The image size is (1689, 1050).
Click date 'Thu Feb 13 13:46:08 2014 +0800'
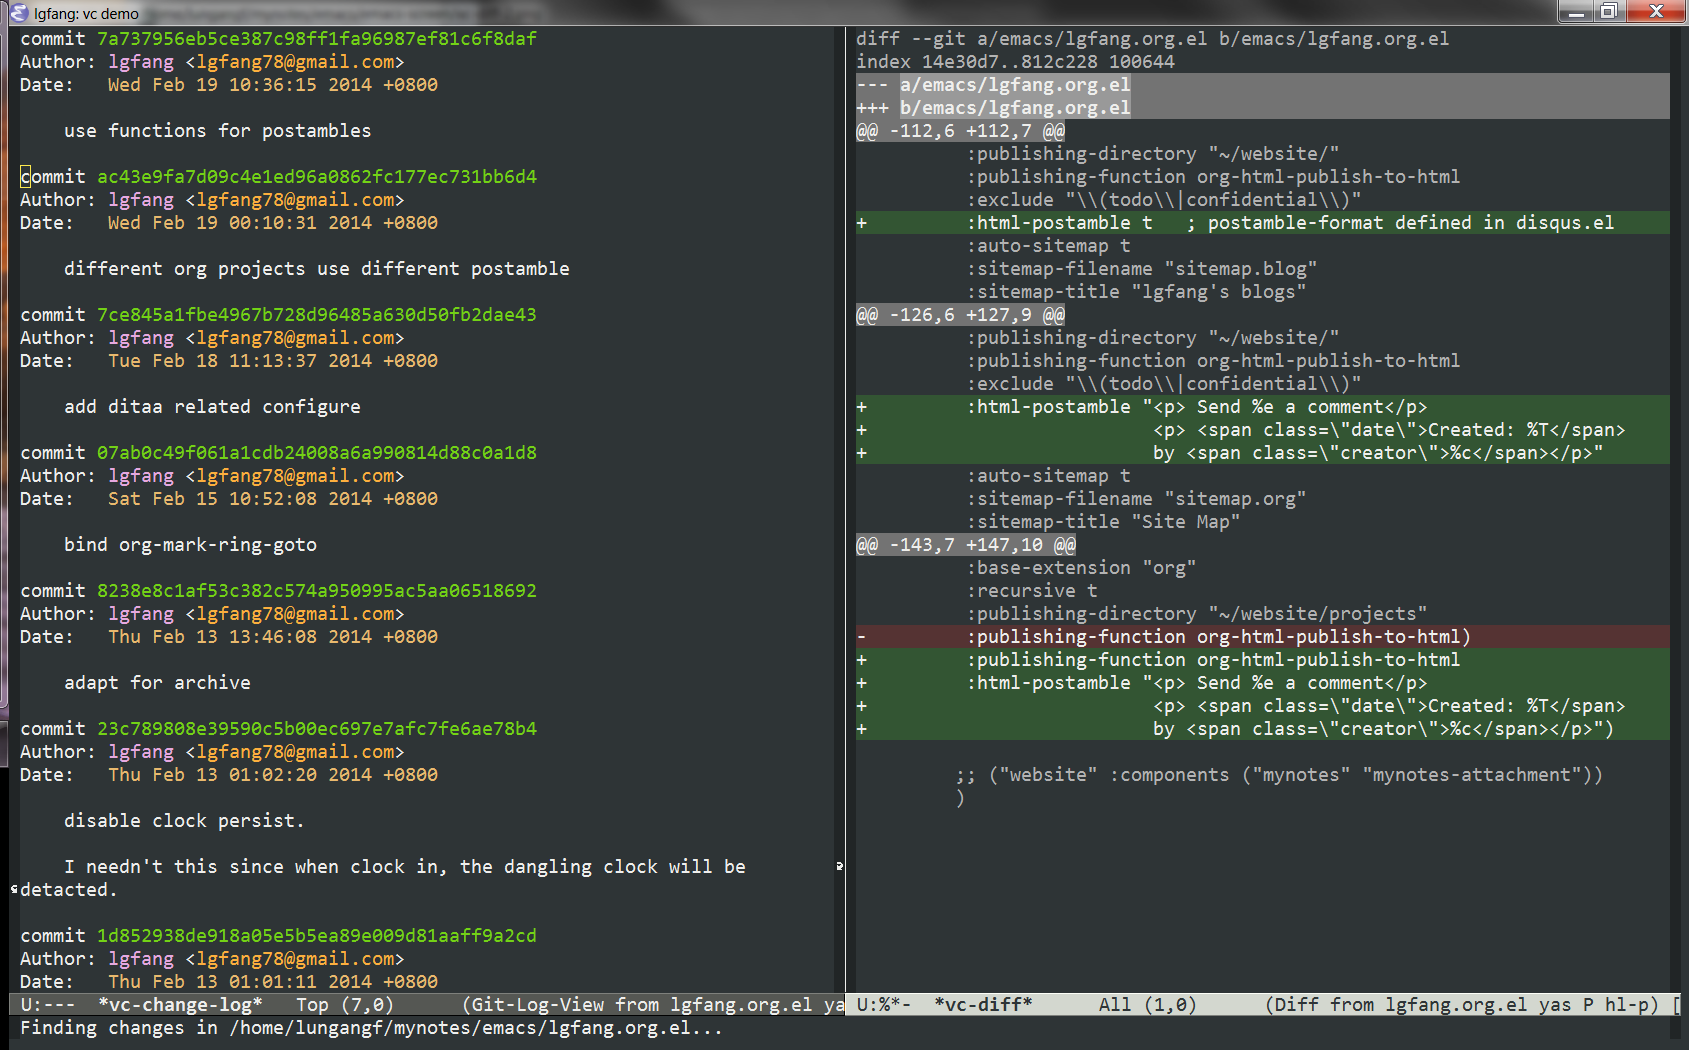(273, 637)
